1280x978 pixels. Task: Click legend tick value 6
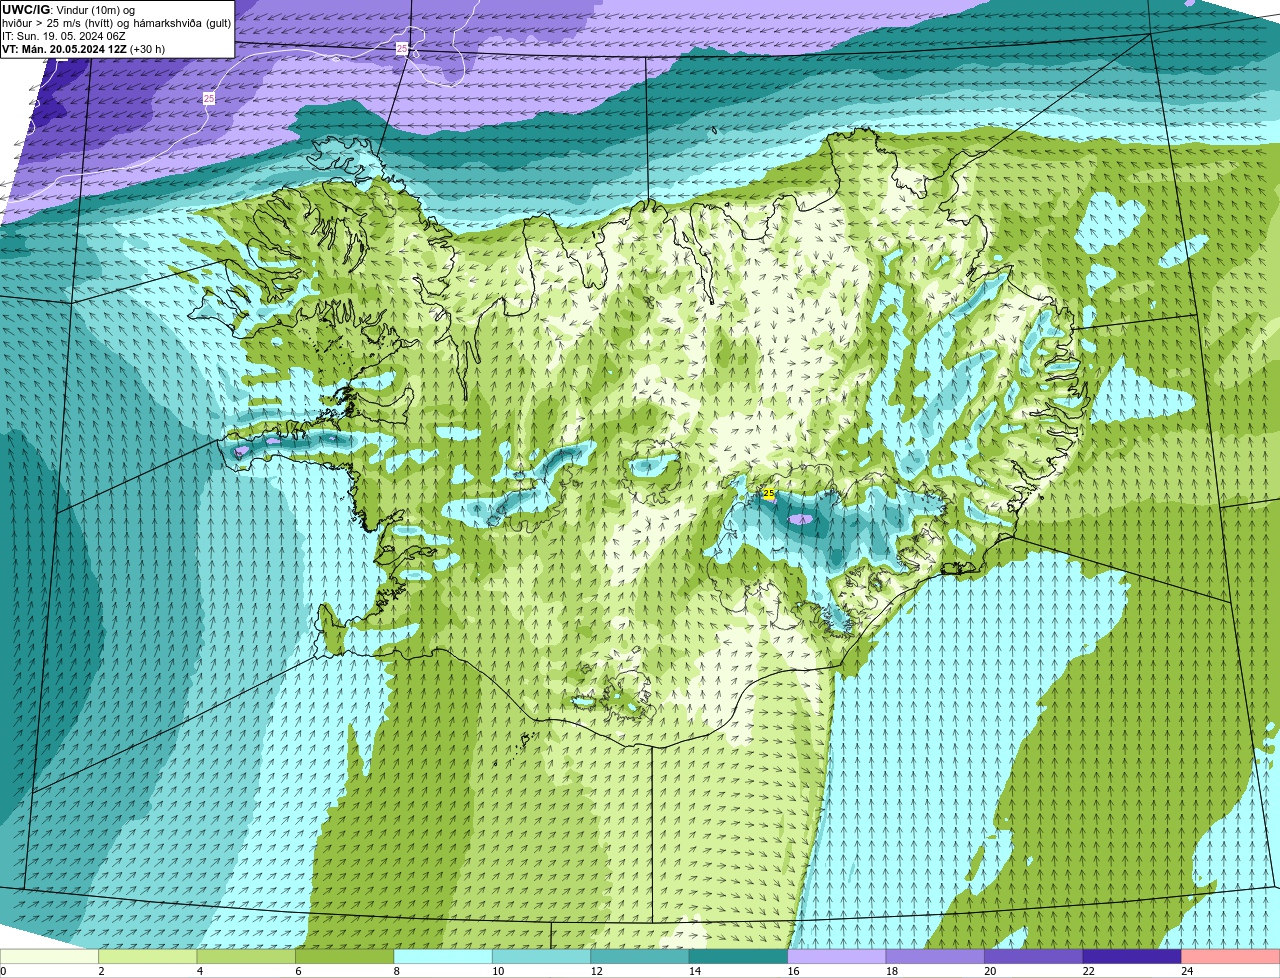(298, 971)
